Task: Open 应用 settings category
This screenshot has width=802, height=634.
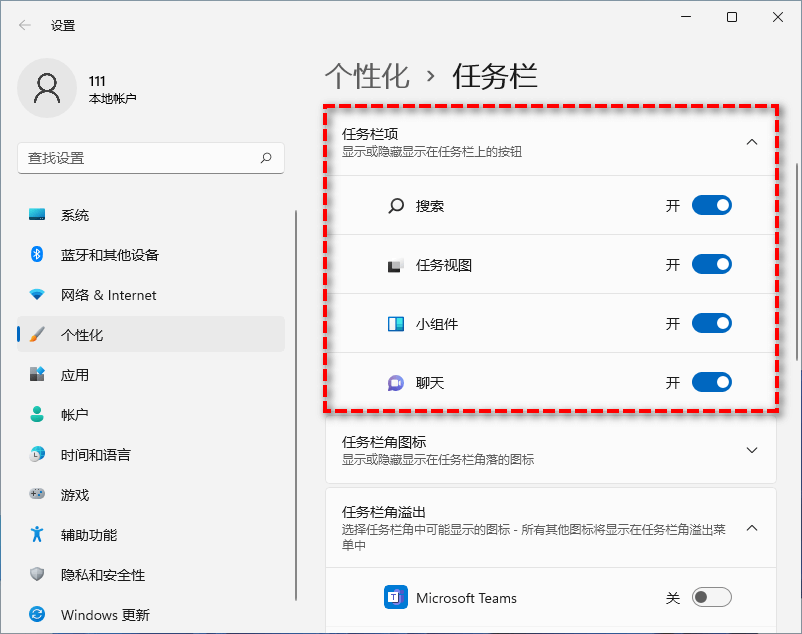Action: point(151,374)
